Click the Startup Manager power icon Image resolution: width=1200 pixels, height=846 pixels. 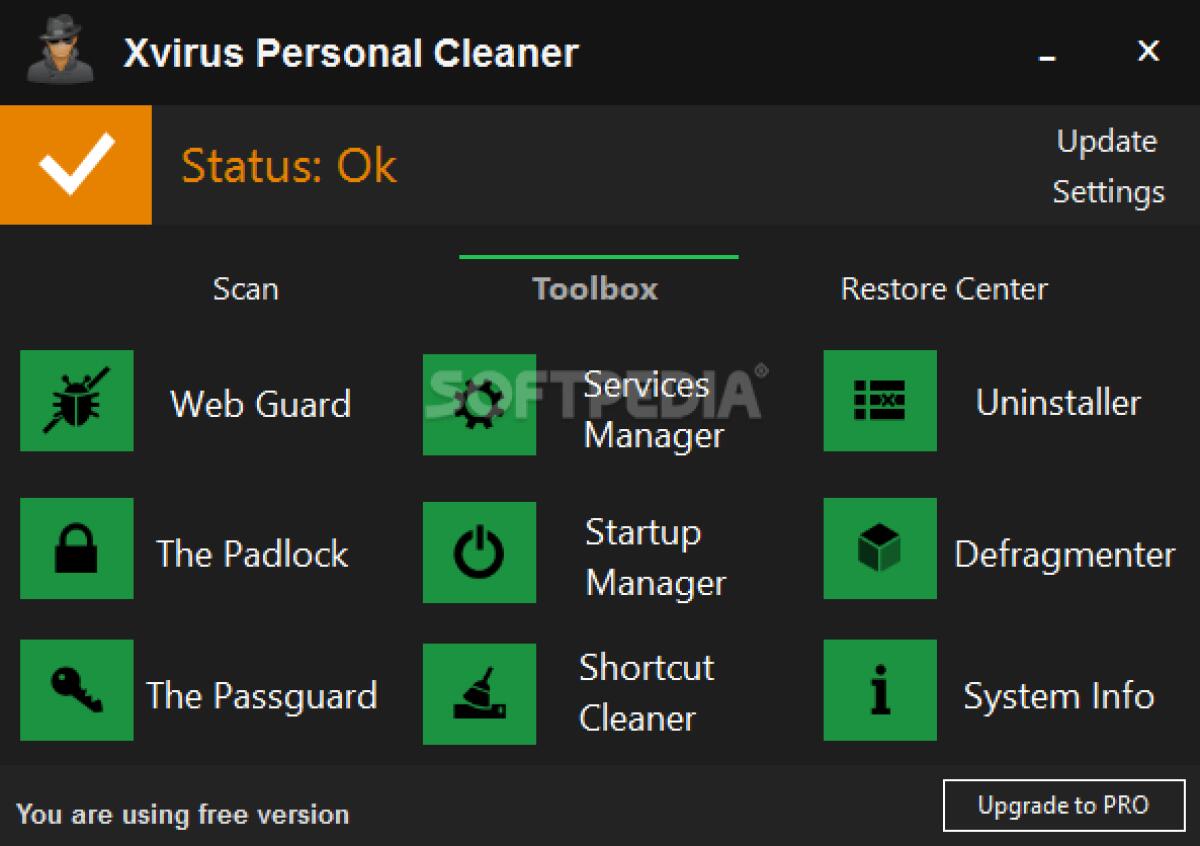[479, 553]
